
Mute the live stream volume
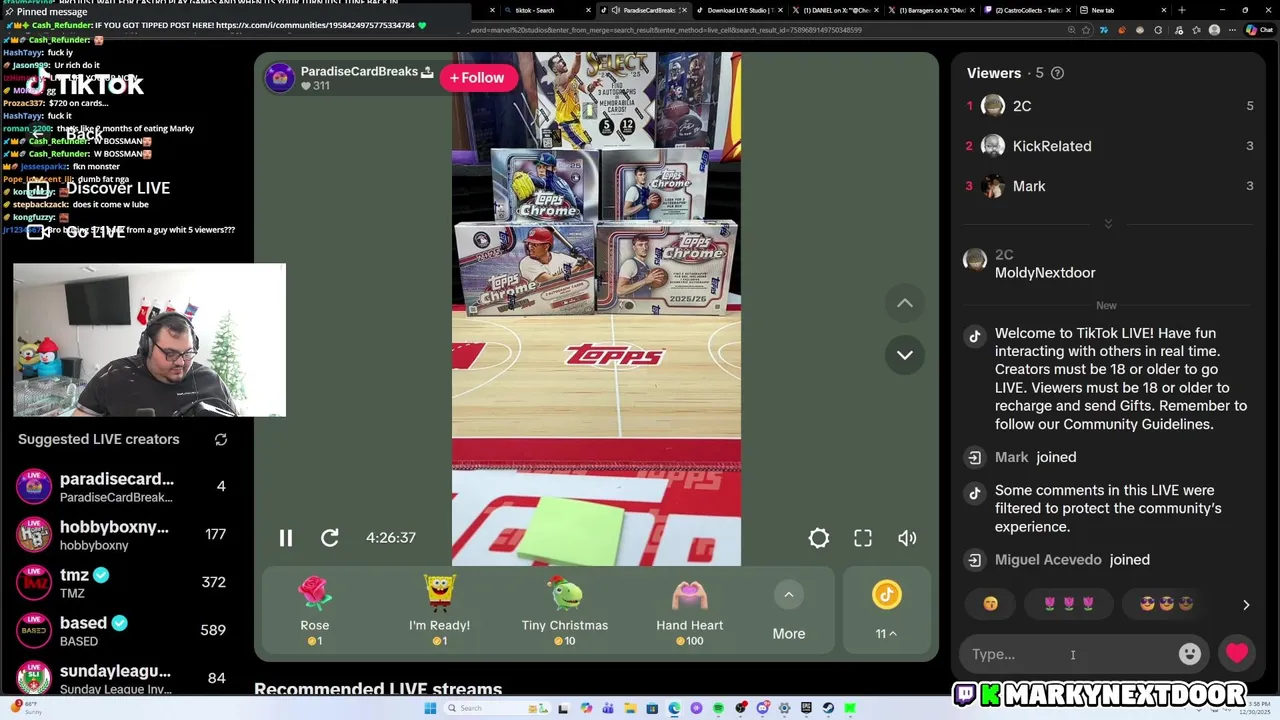pos(907,538)
